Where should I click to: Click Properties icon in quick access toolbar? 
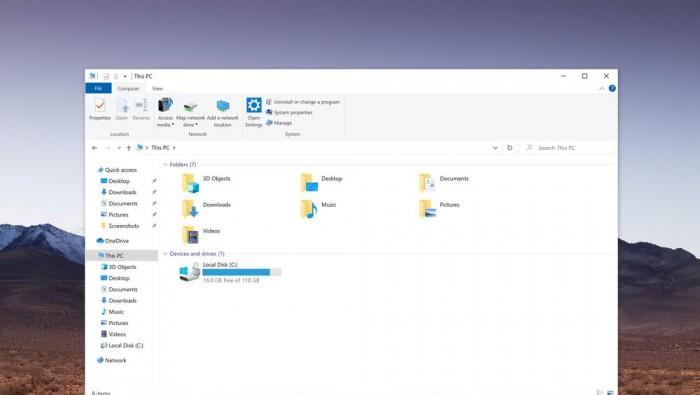(106, 76)
